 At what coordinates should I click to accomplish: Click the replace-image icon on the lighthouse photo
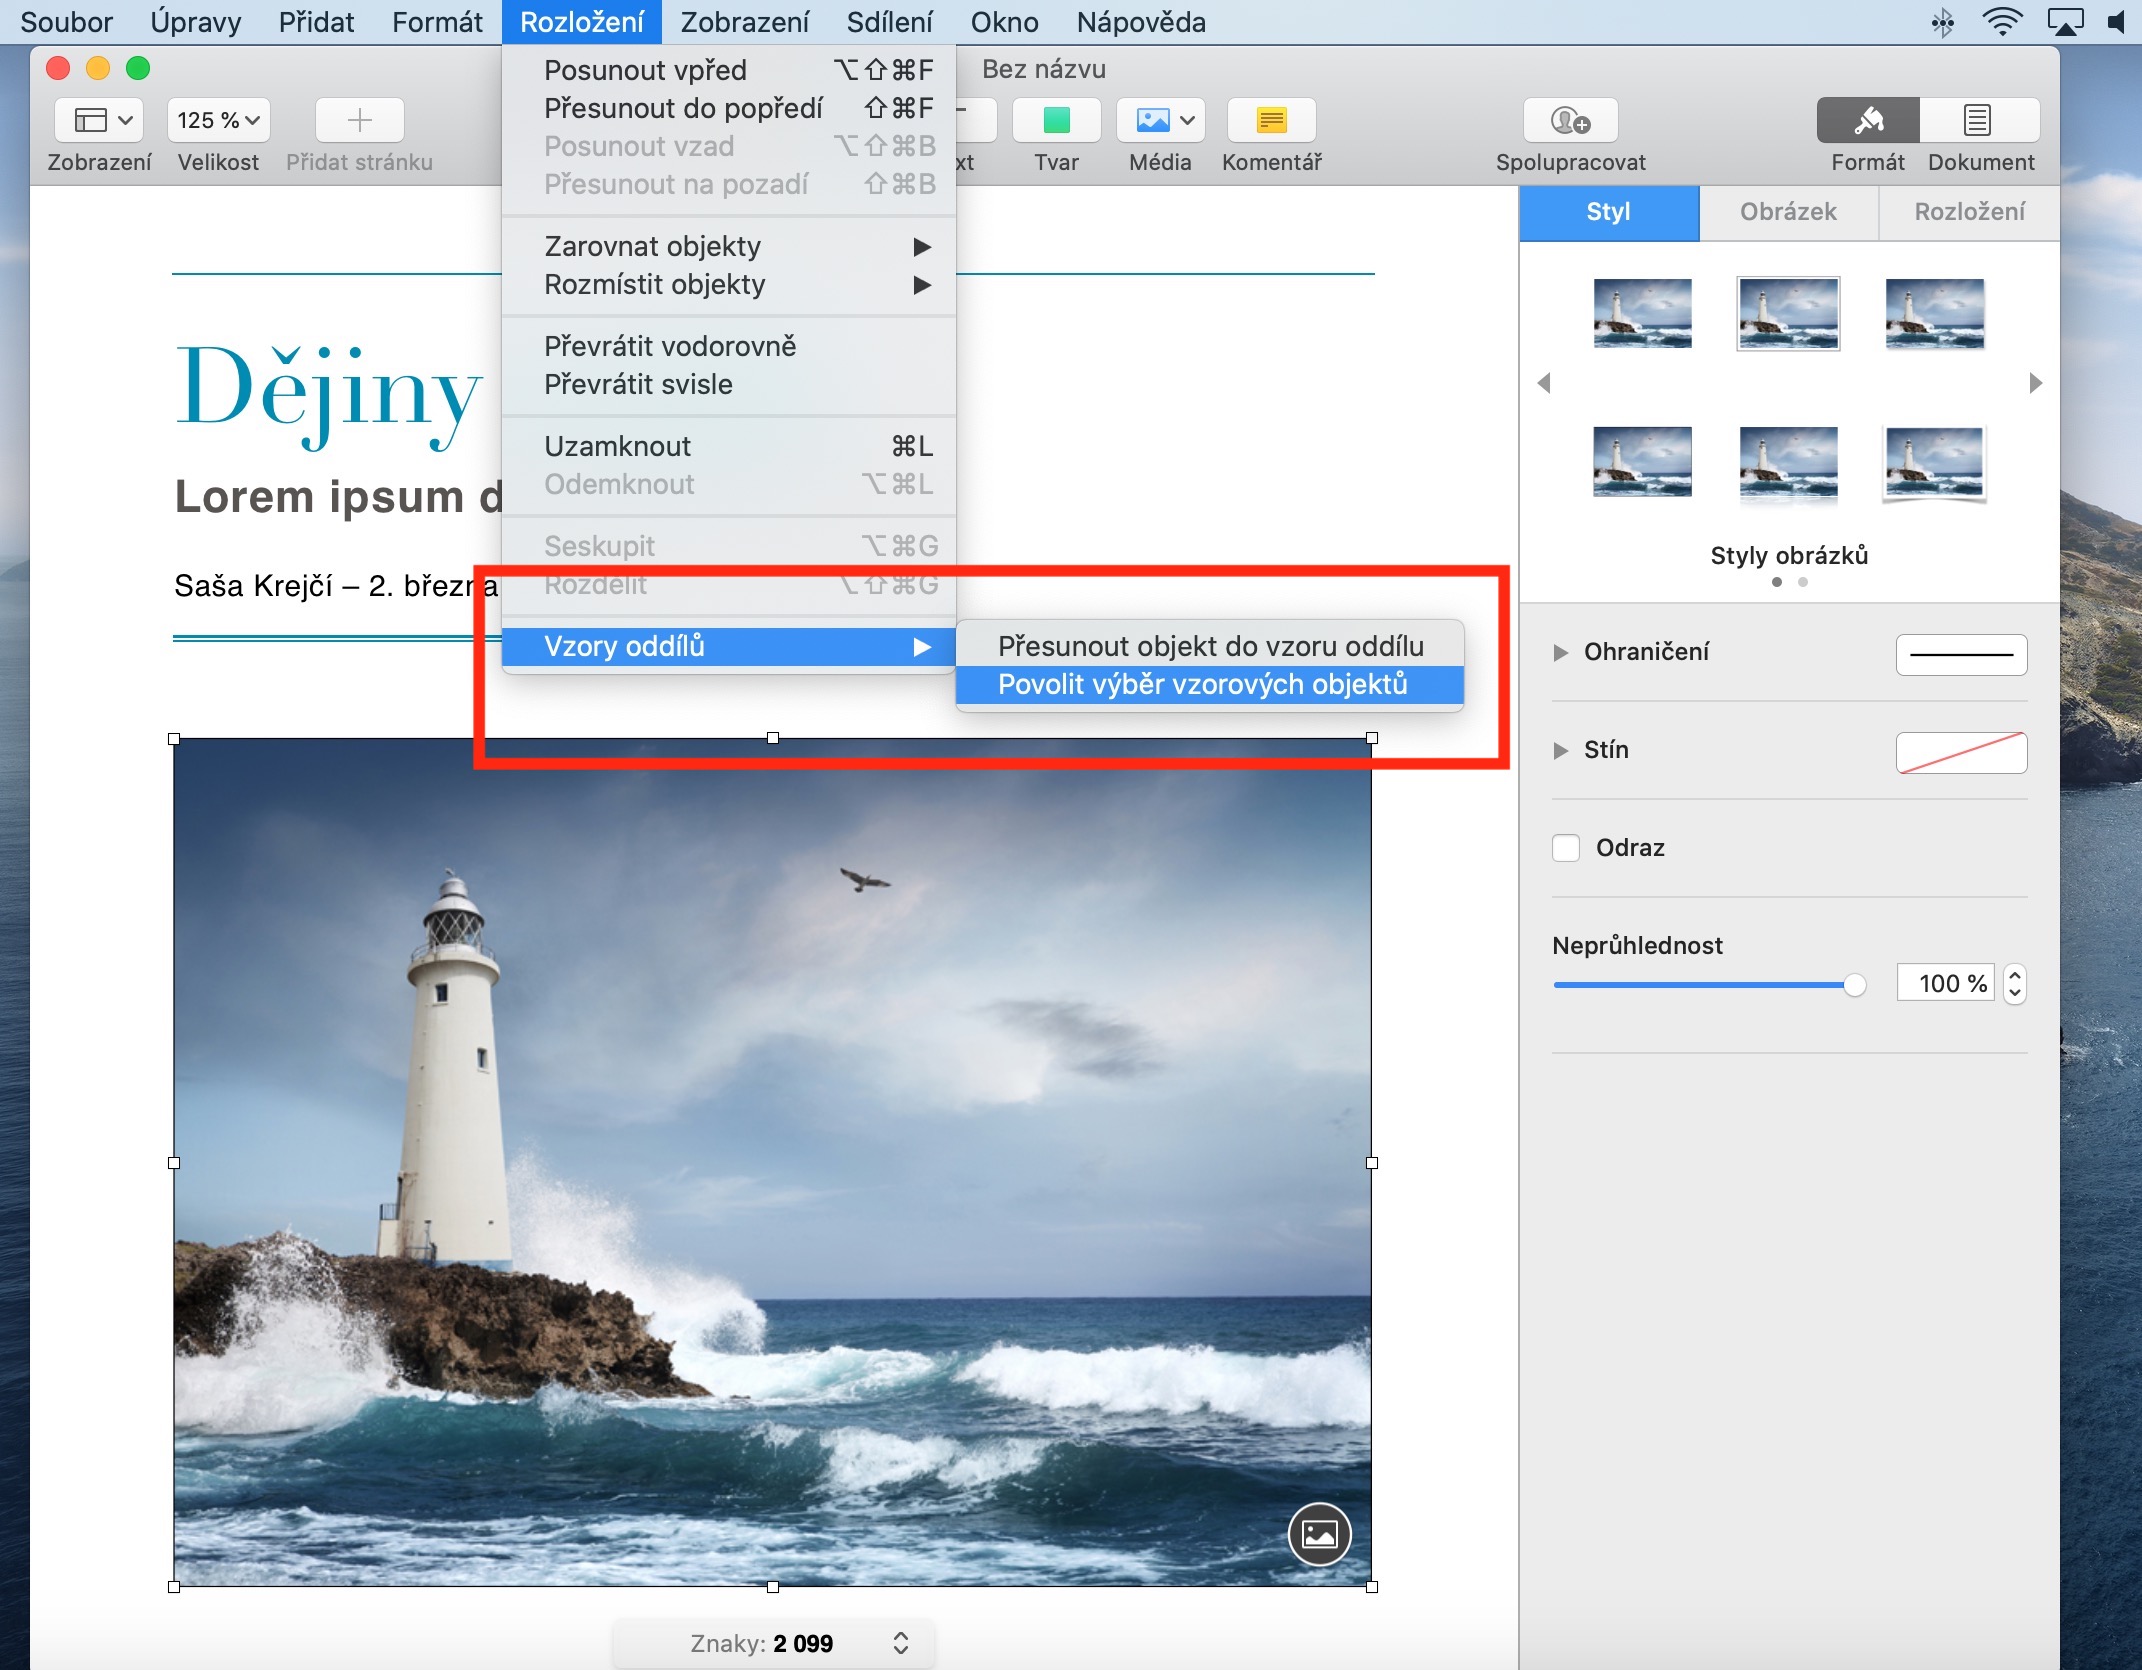[1319, 1533]
